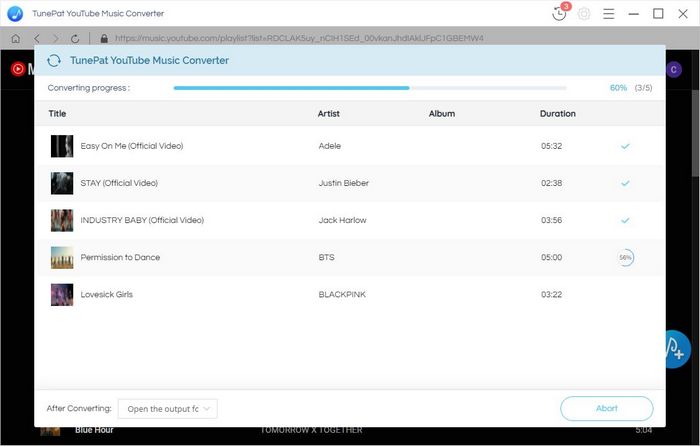The height and width of the screenshot is (446, 700).
Task: Open the conversion history clock icon
Action: pos(559,14)
